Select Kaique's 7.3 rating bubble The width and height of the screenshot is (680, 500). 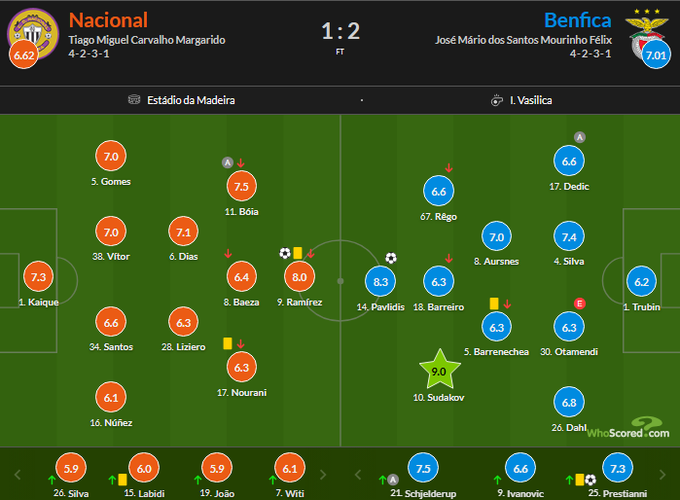click(39, 278)
